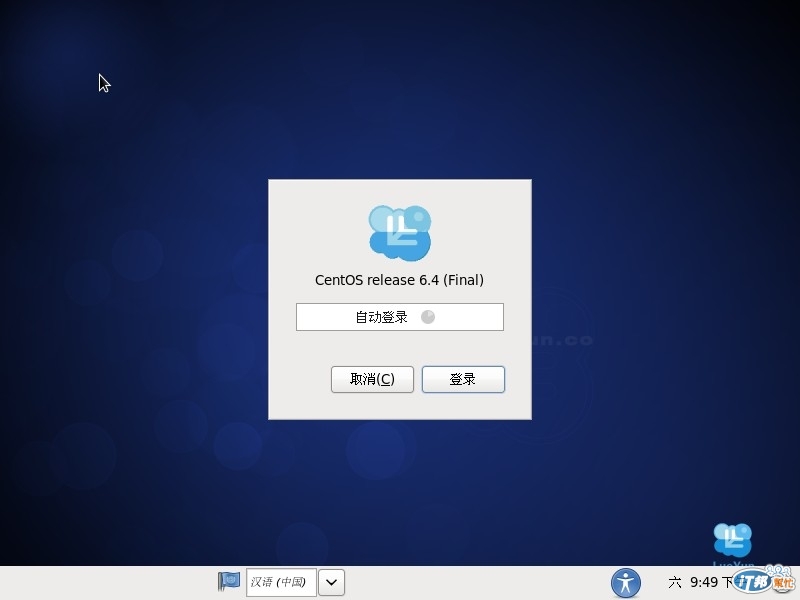Image resolution: width=800 pixels, height=600 pixels.
Task: Click the 取消(C) cancel button
Action: pyautogui.click(x=372, y=379)
